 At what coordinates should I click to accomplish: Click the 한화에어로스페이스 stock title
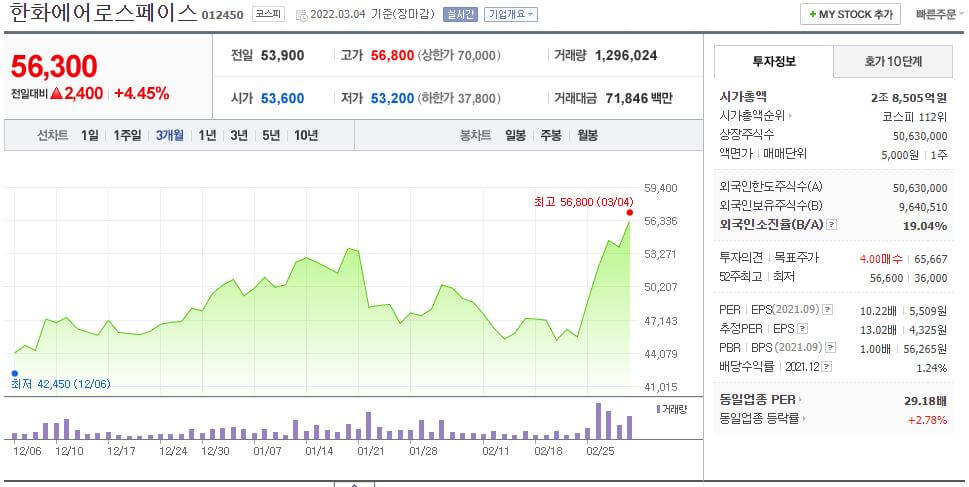click(x=104, y=12)
